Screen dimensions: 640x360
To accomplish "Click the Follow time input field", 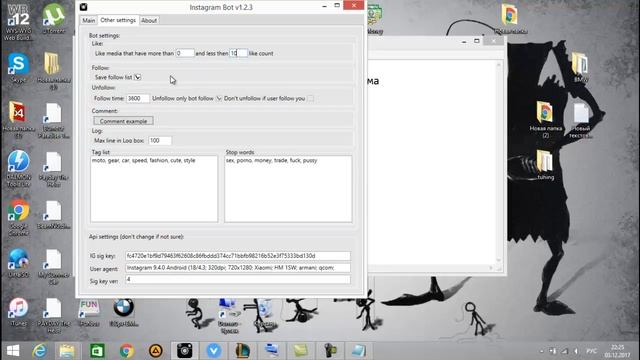I will pos(138,98).
